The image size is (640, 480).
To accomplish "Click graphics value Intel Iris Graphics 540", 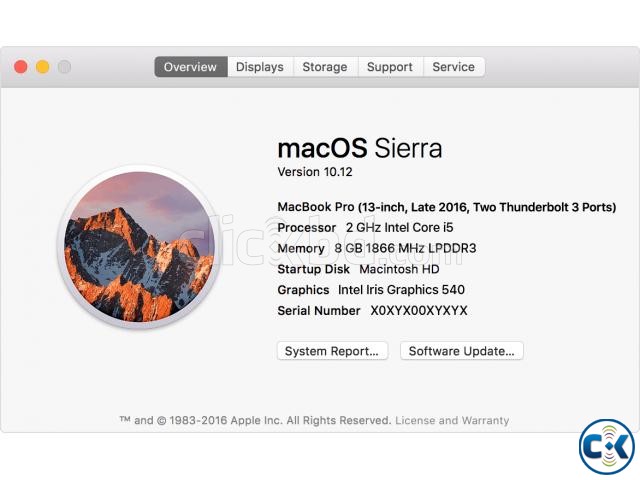I will click(x=401, y=290).
